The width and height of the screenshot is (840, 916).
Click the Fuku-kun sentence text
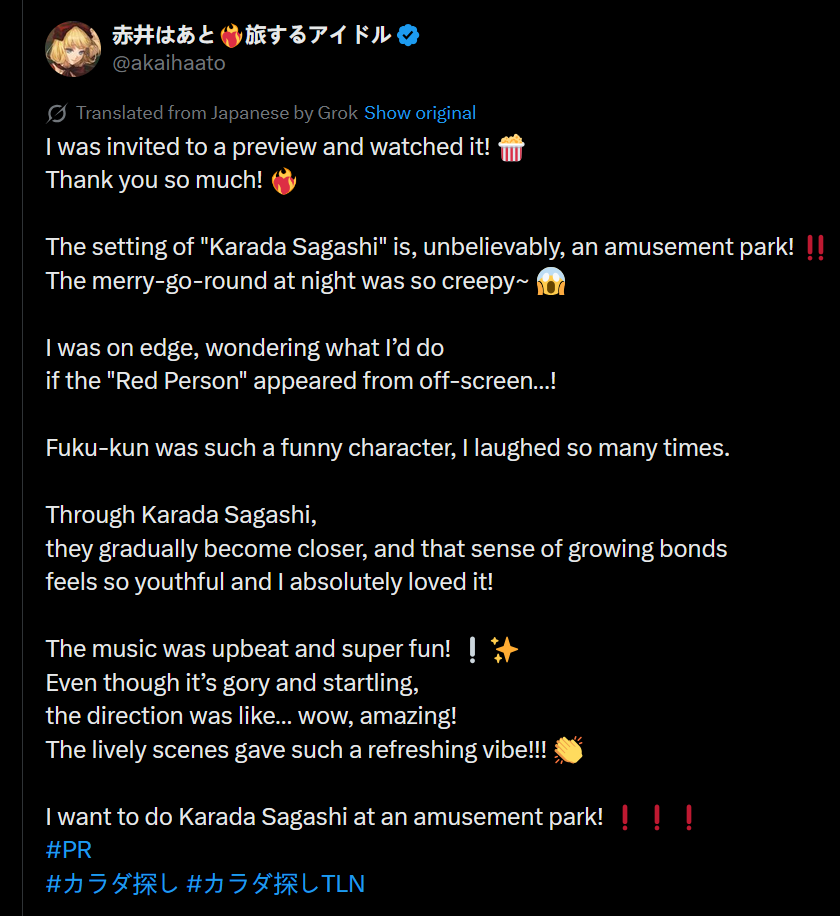click(388, 448)
